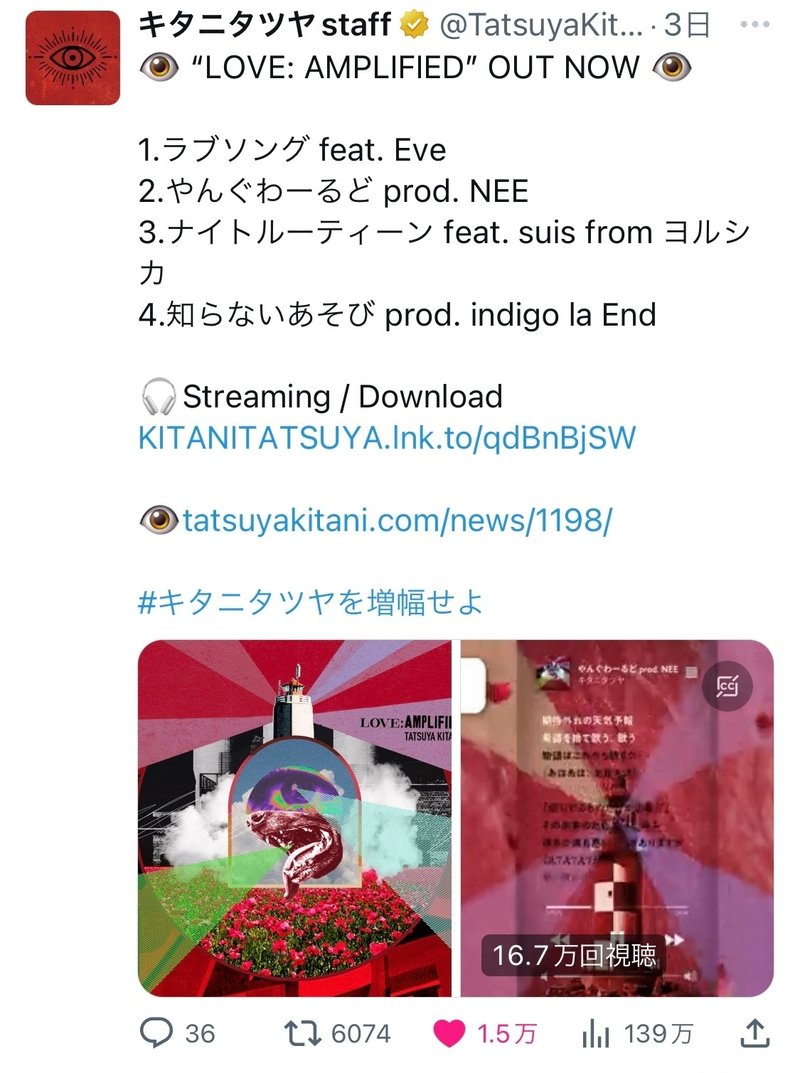Open the LOVE: AMPLIFIED album cover image

[294, 818]
